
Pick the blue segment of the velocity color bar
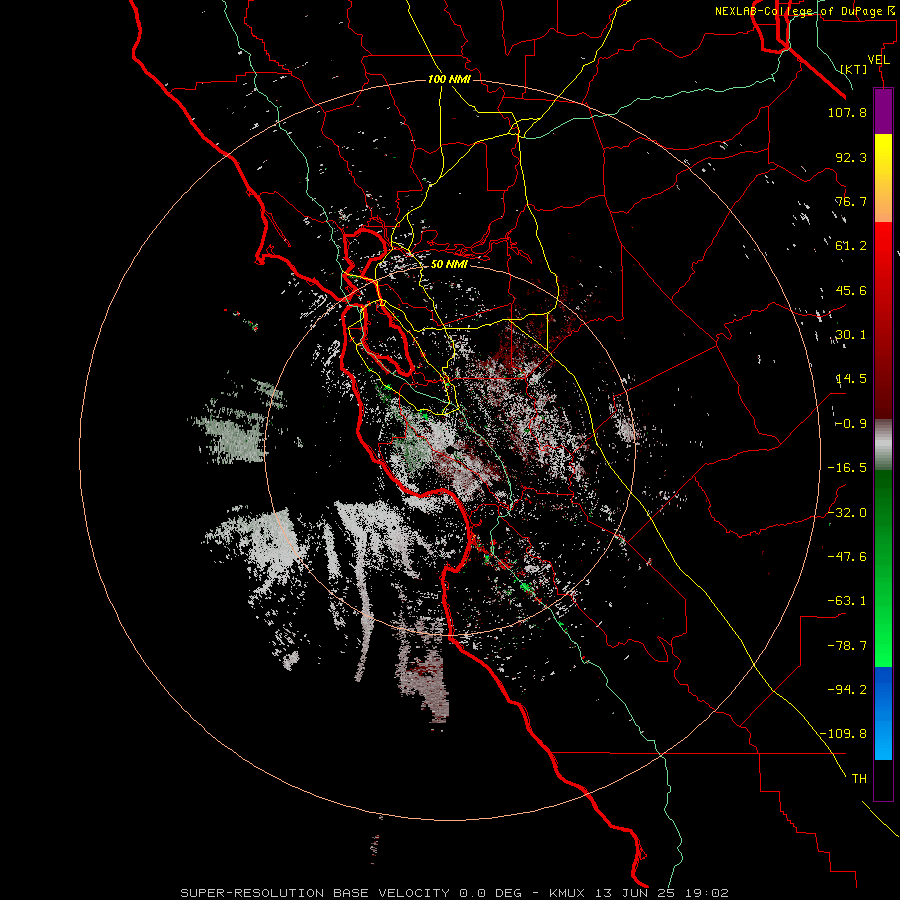pos(883,713)
